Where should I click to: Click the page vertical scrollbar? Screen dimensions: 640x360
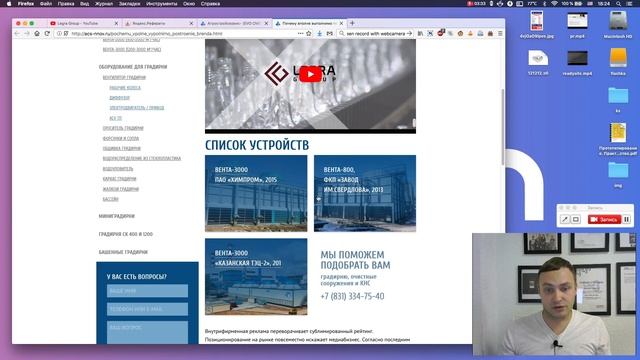pos(502,127)
